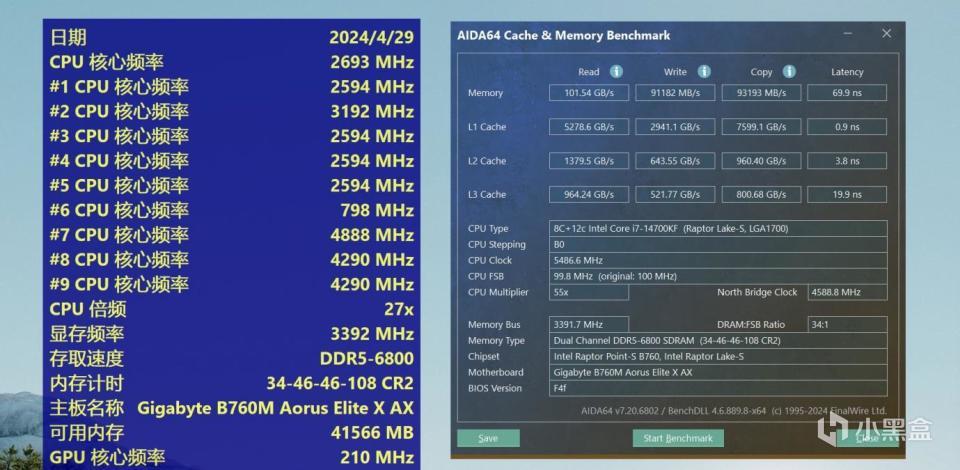This screenshot has width=960, height=470.
Task: Click the AIDA64 Cache & Memory Benchmark title
Action: 563,35
